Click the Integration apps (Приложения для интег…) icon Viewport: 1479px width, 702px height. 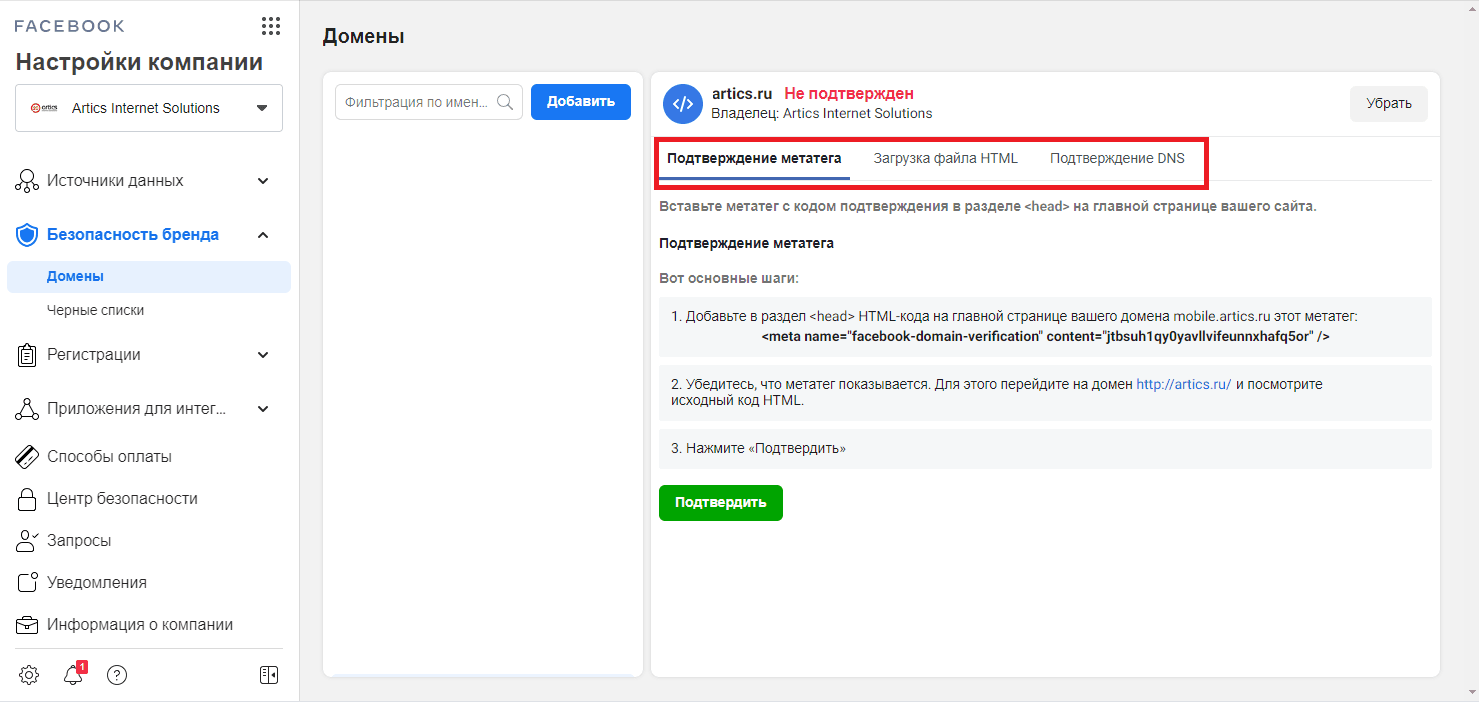(x=27, y=409)
